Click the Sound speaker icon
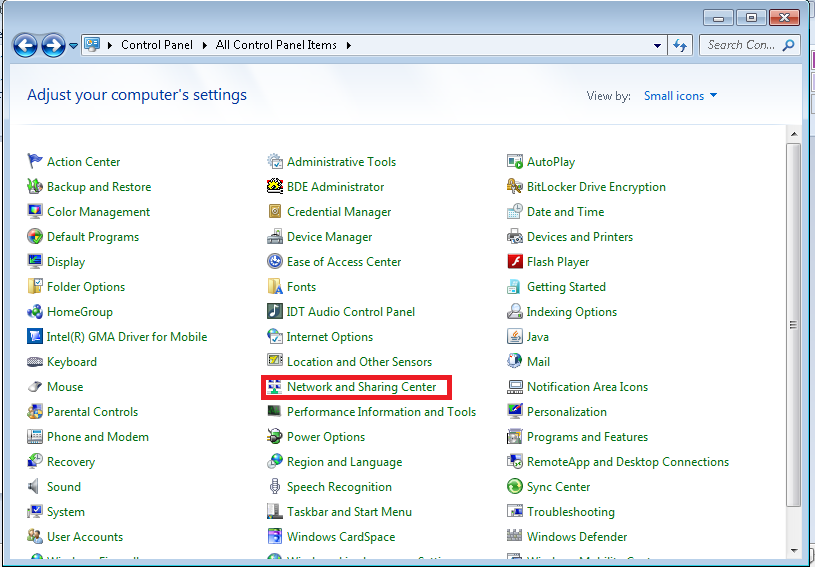The width and height of the screenshot is (815, 567). point(34,486)
